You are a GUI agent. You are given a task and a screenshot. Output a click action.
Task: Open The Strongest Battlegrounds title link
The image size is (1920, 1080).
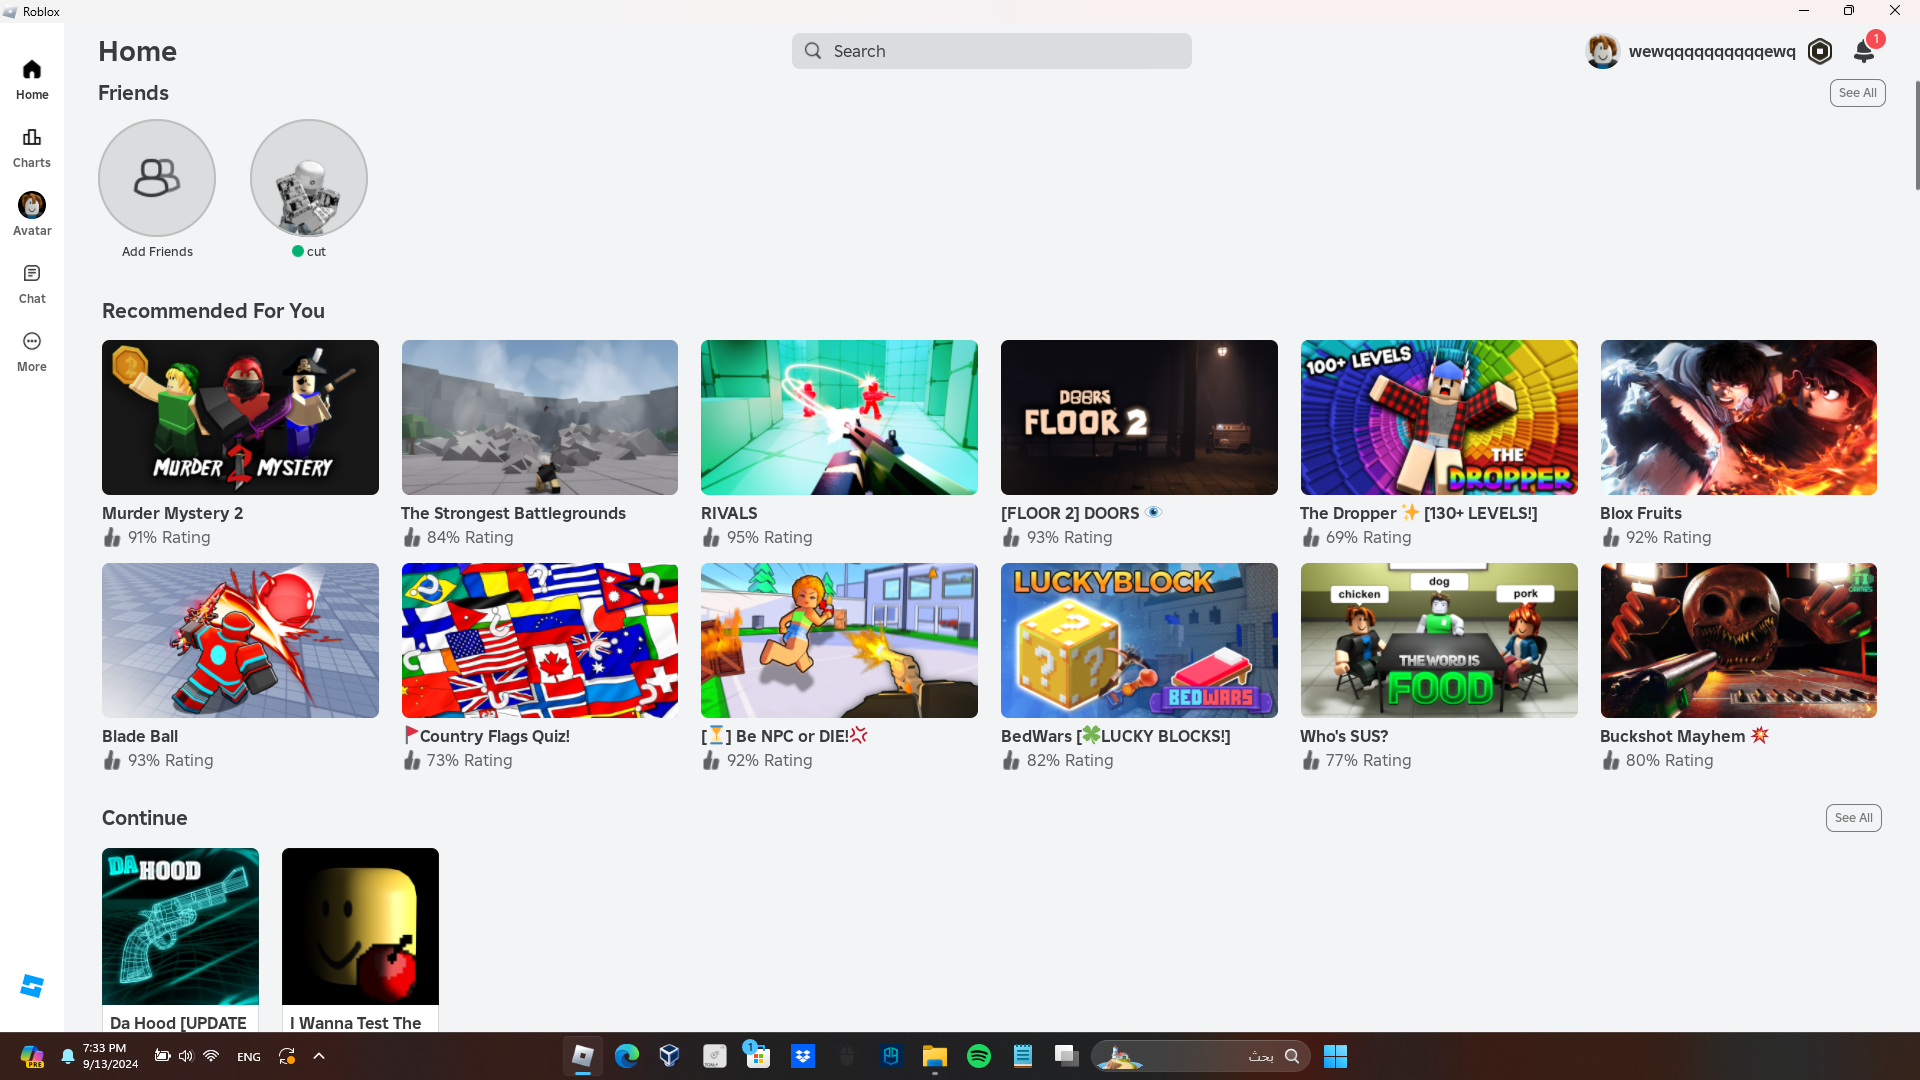[x=513, y=513]
